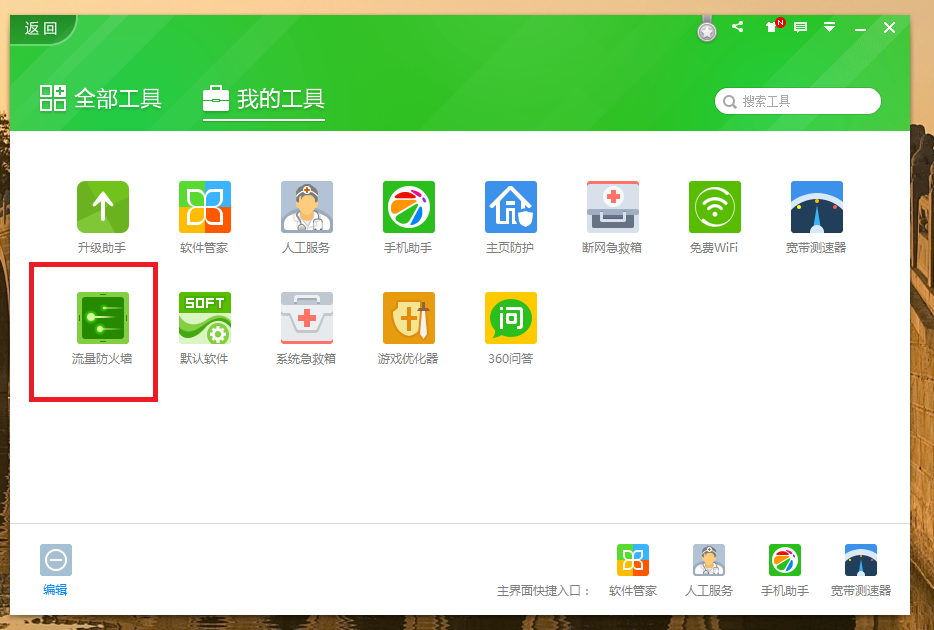Click the 编辑 edit icon at the bottom left
This screenshot has width=934, height=630.
(x=56, y=560)
